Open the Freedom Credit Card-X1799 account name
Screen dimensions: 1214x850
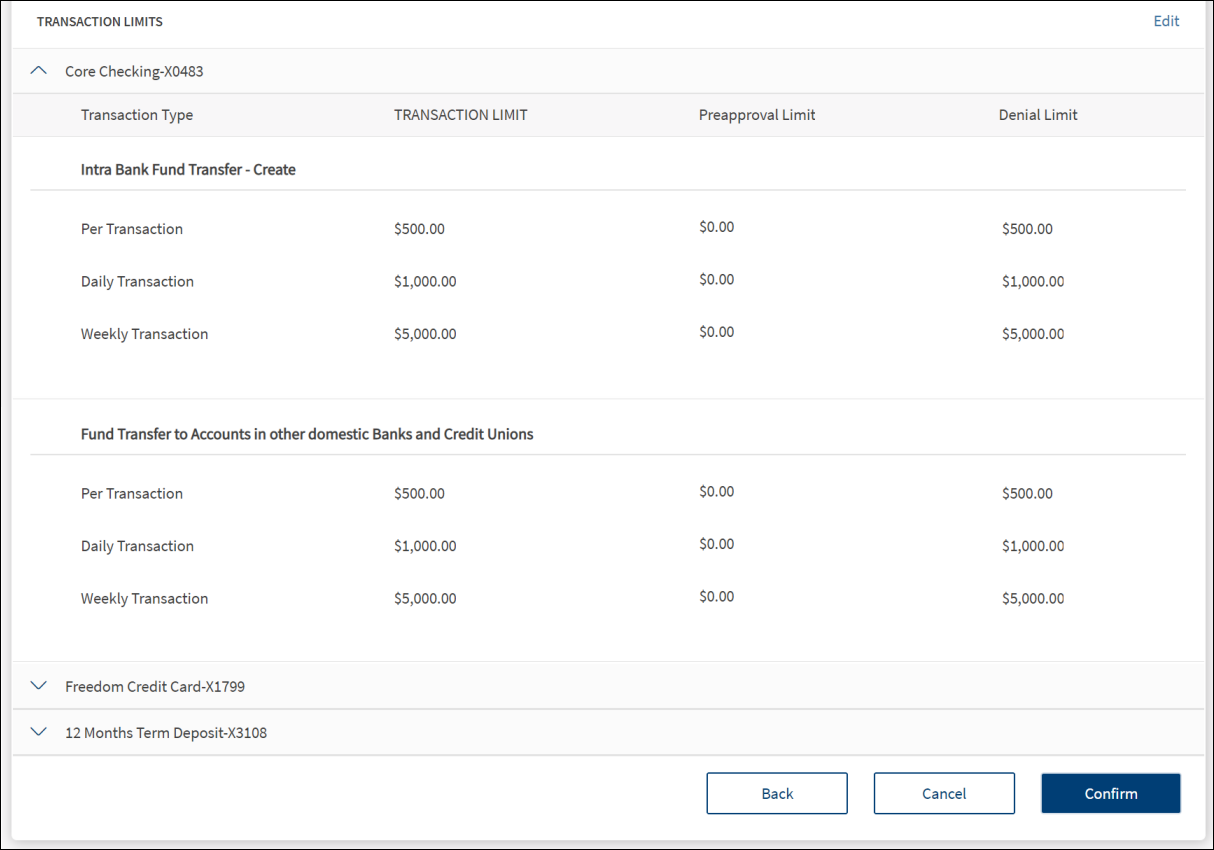155,687
